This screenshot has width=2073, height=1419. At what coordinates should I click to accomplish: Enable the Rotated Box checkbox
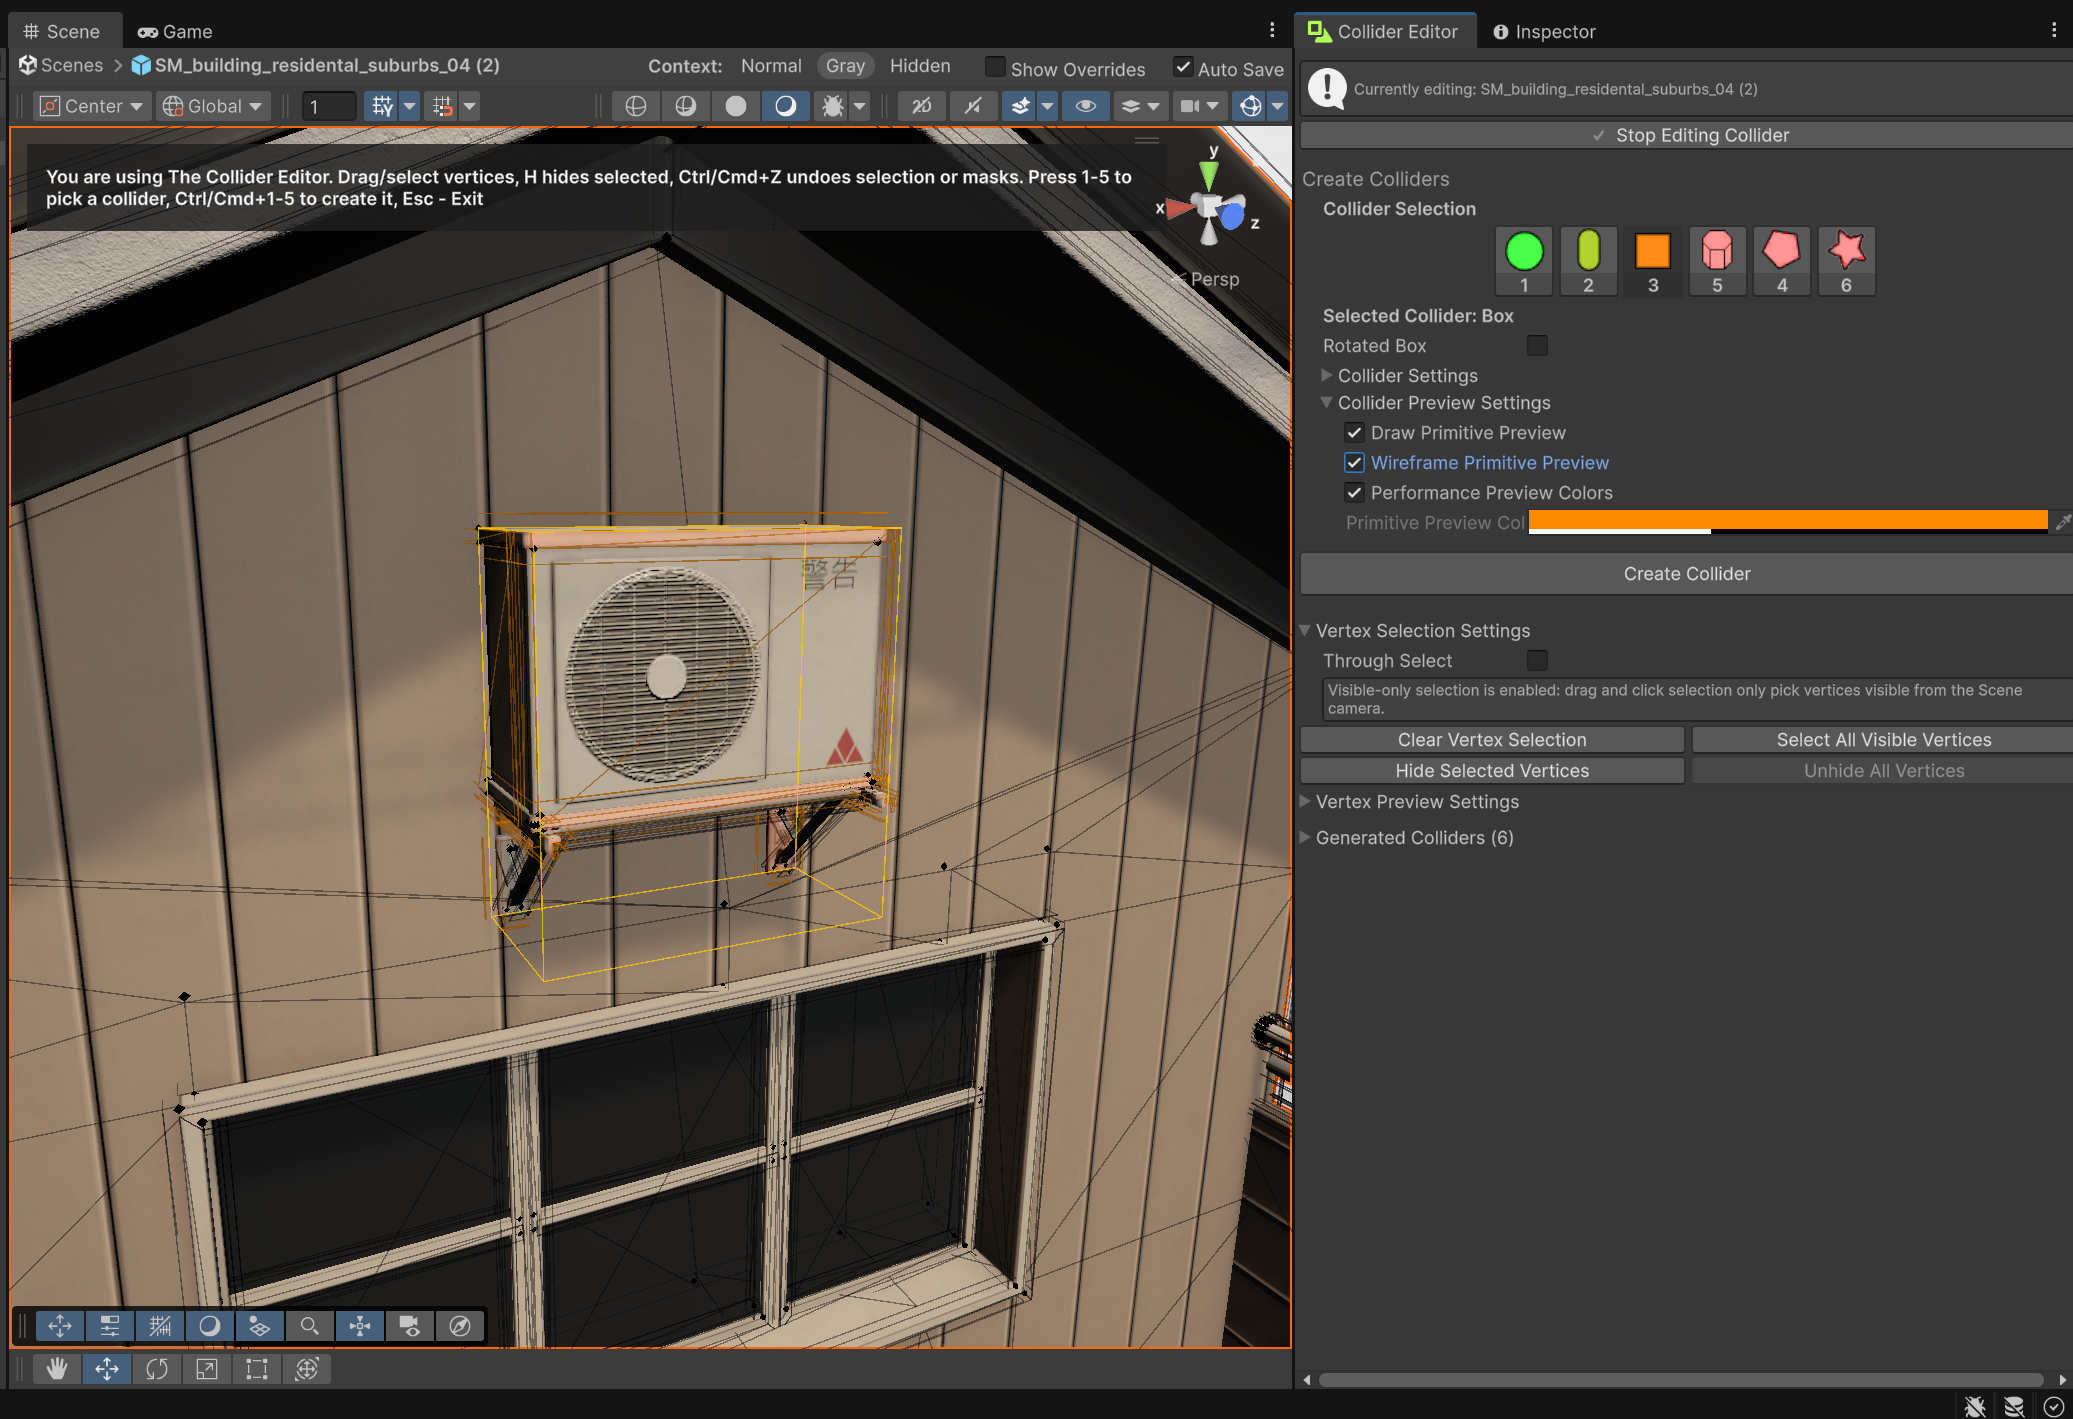pos(1537,346)
